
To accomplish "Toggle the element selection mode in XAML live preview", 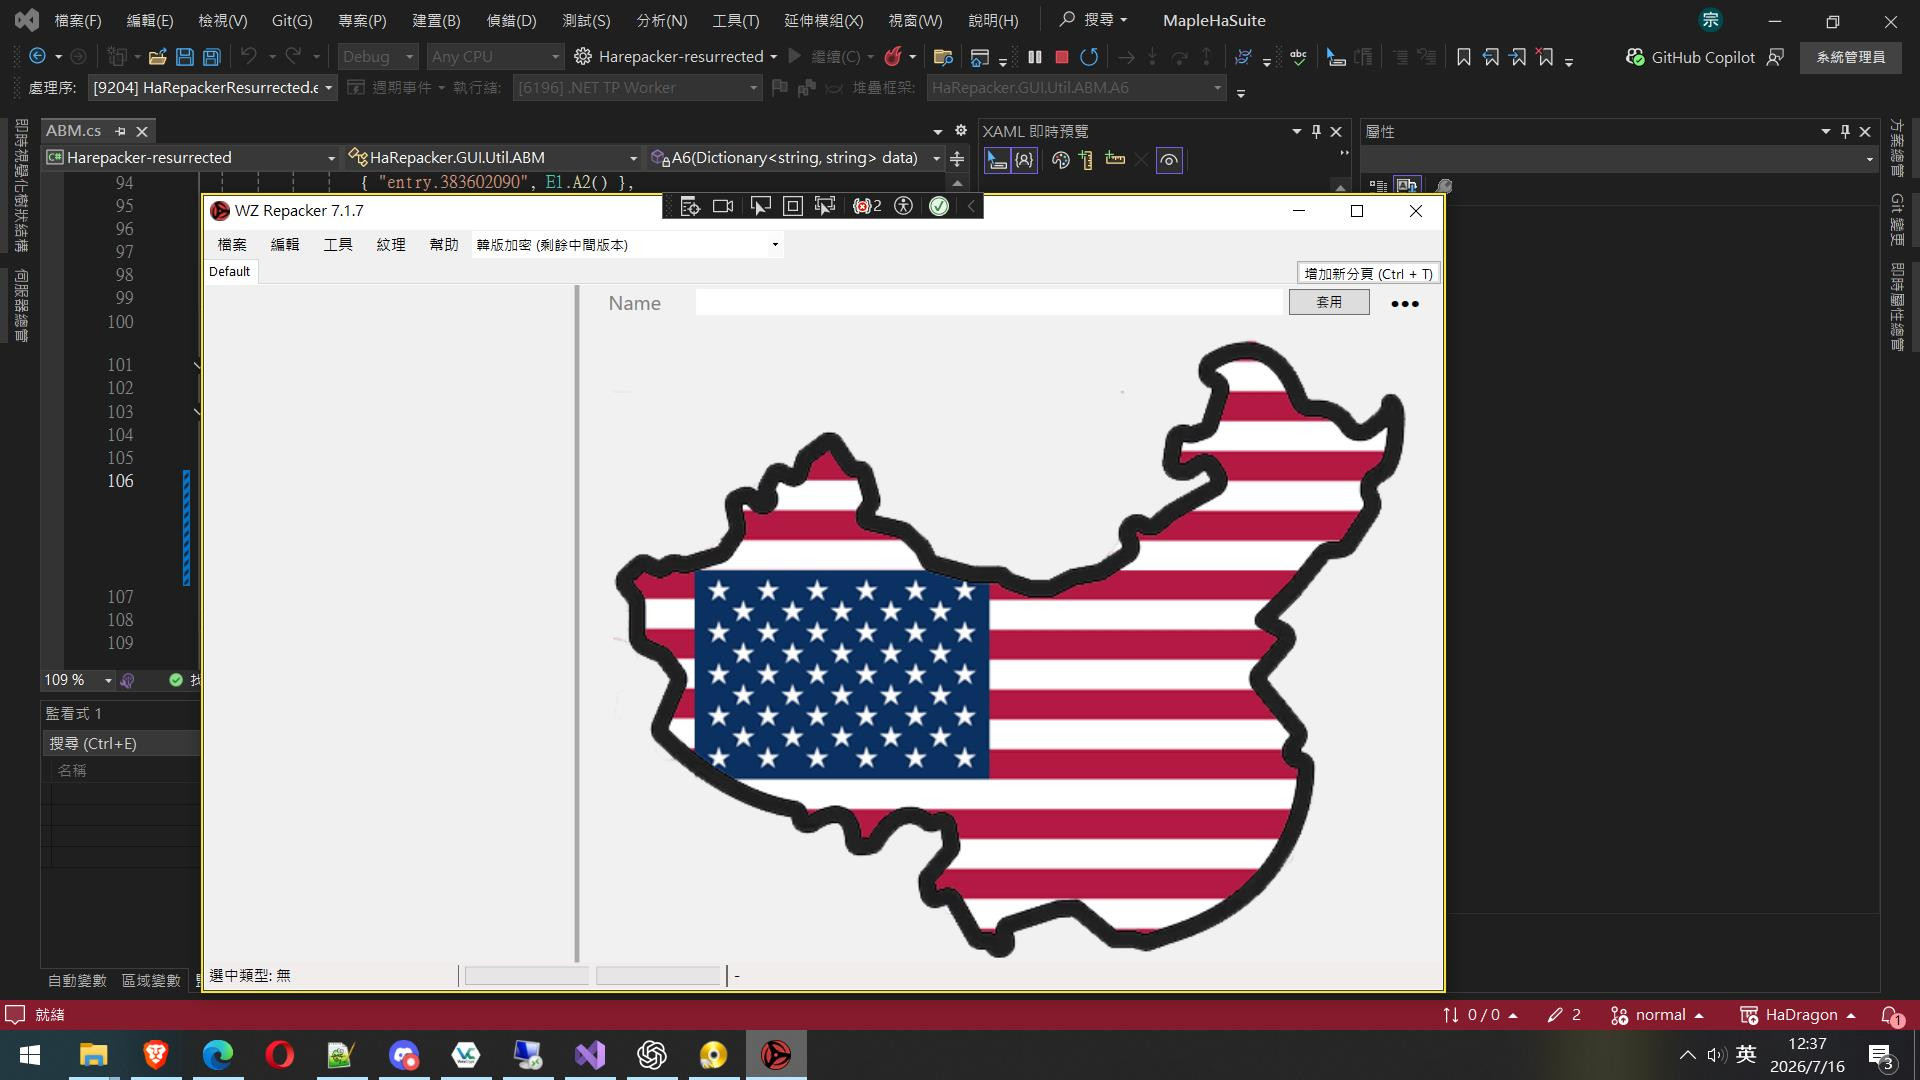I will point(997,160).
